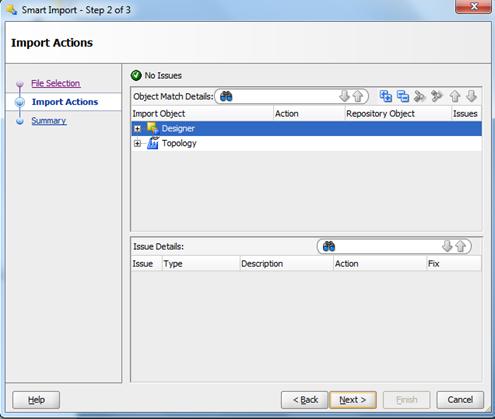Viewport: 495px width, 419px height.
Task: Click the Expand All icon in Object Match toolbar
Action: [x=386, y=96]
